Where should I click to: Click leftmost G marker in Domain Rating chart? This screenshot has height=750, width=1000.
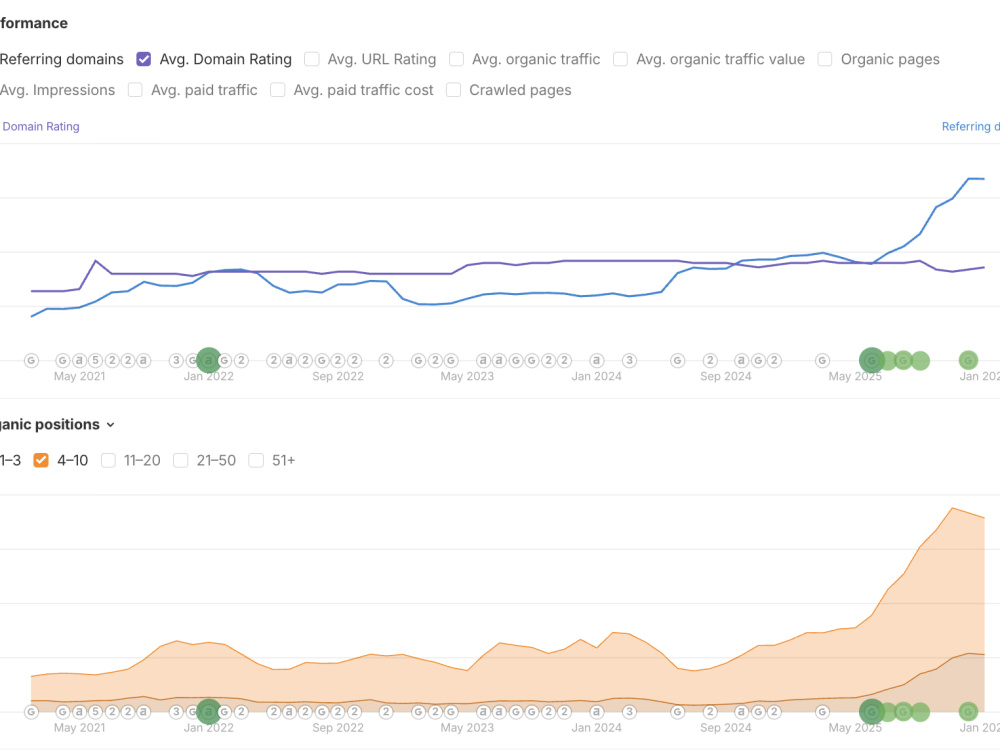(x=31, y=361)
